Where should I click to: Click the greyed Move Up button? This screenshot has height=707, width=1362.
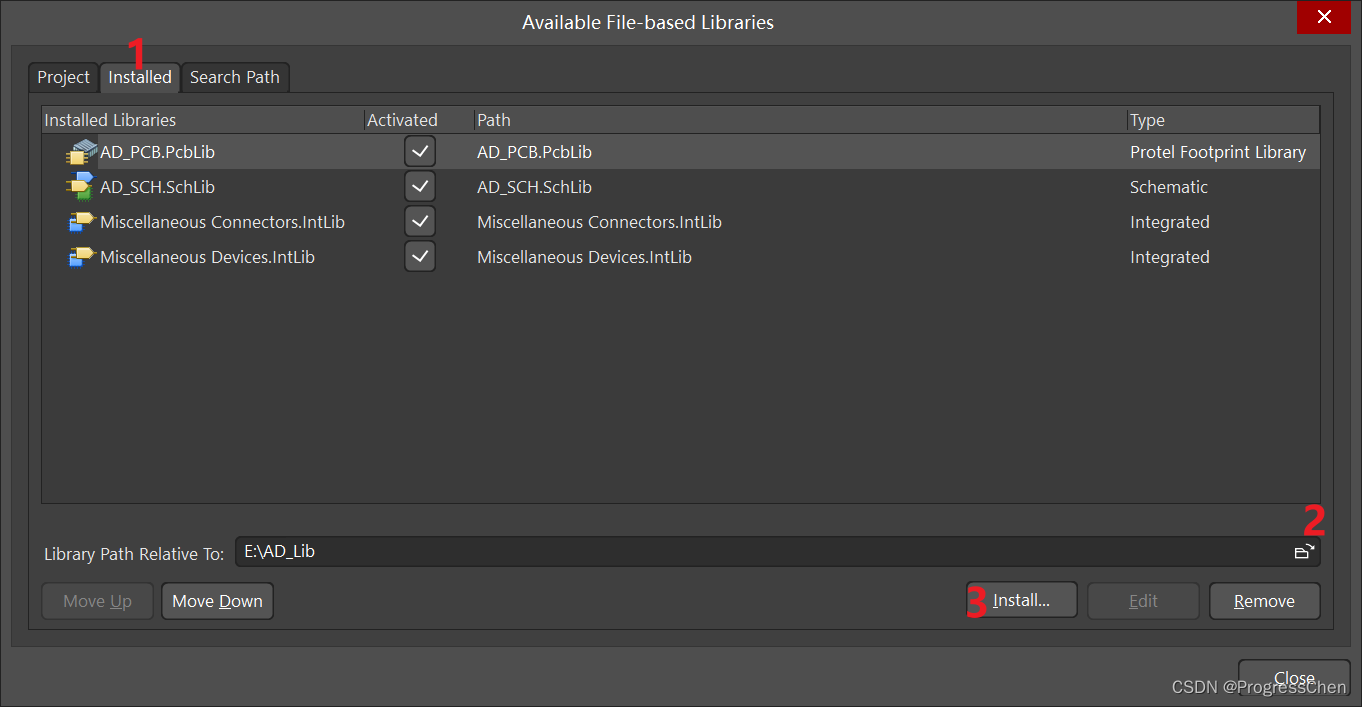tap(97, 601)
